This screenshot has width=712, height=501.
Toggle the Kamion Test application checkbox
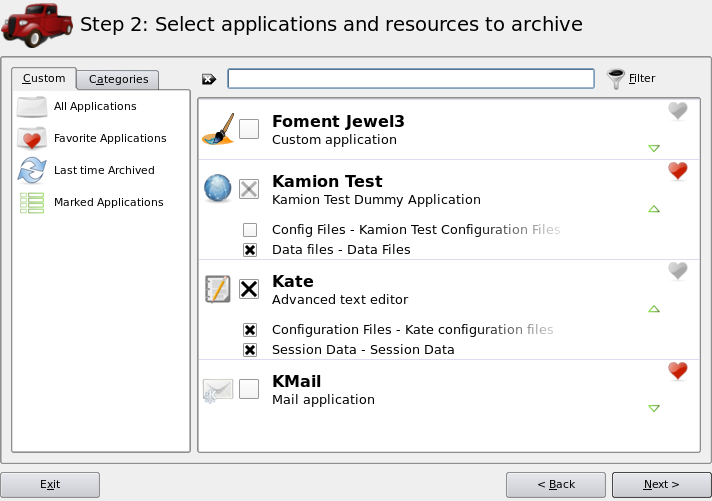pos(249,189)
